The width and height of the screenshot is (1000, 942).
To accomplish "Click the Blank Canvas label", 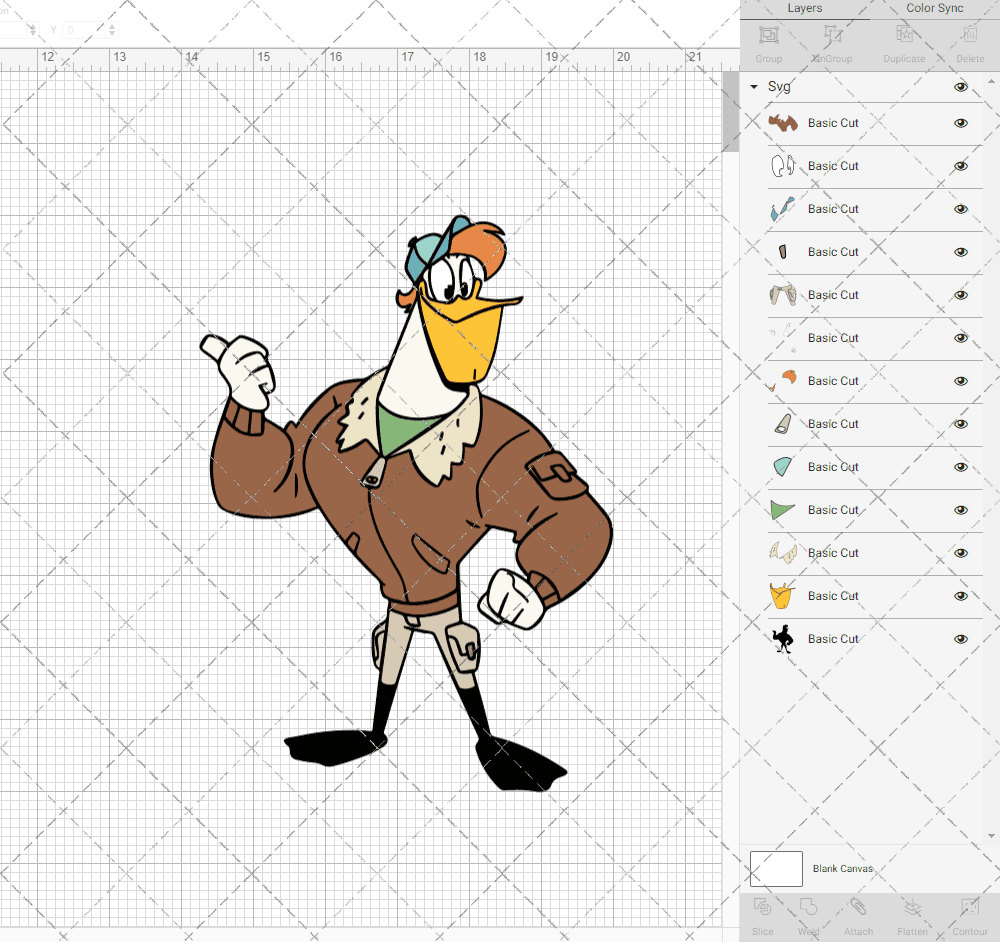I will 842,869.
